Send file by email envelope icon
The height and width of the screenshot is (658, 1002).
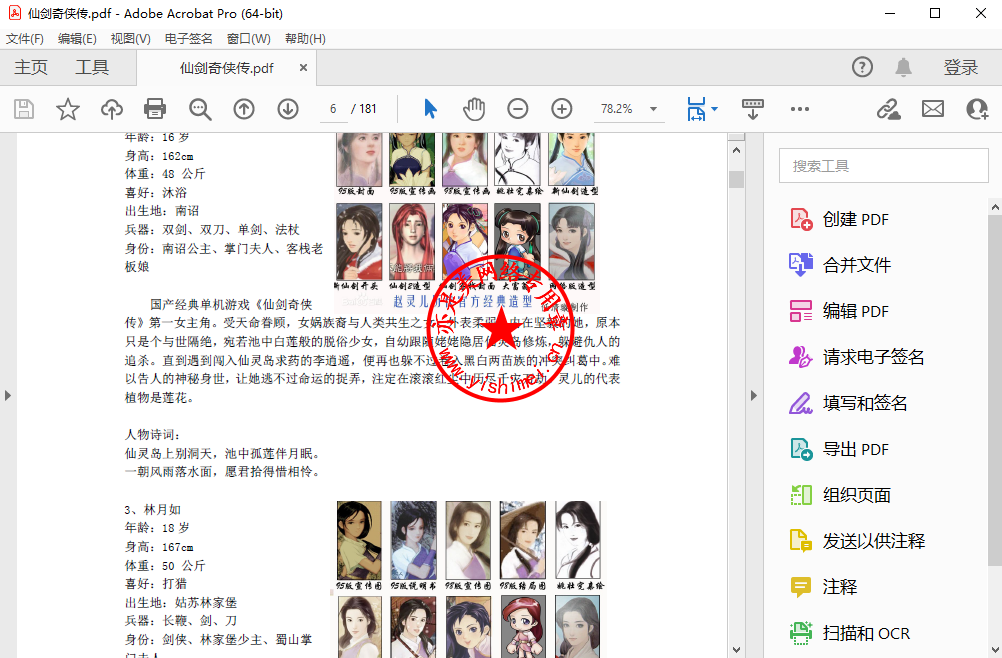933,109
